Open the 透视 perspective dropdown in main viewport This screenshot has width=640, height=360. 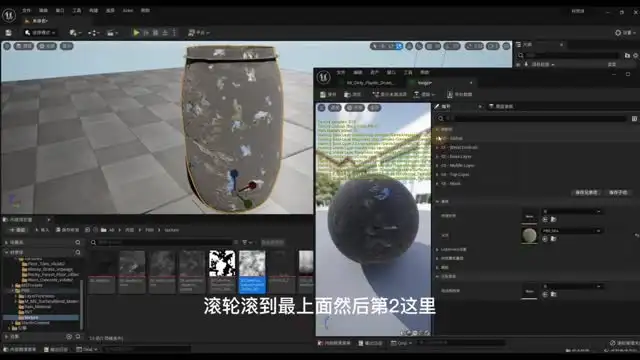pos(24,46)
